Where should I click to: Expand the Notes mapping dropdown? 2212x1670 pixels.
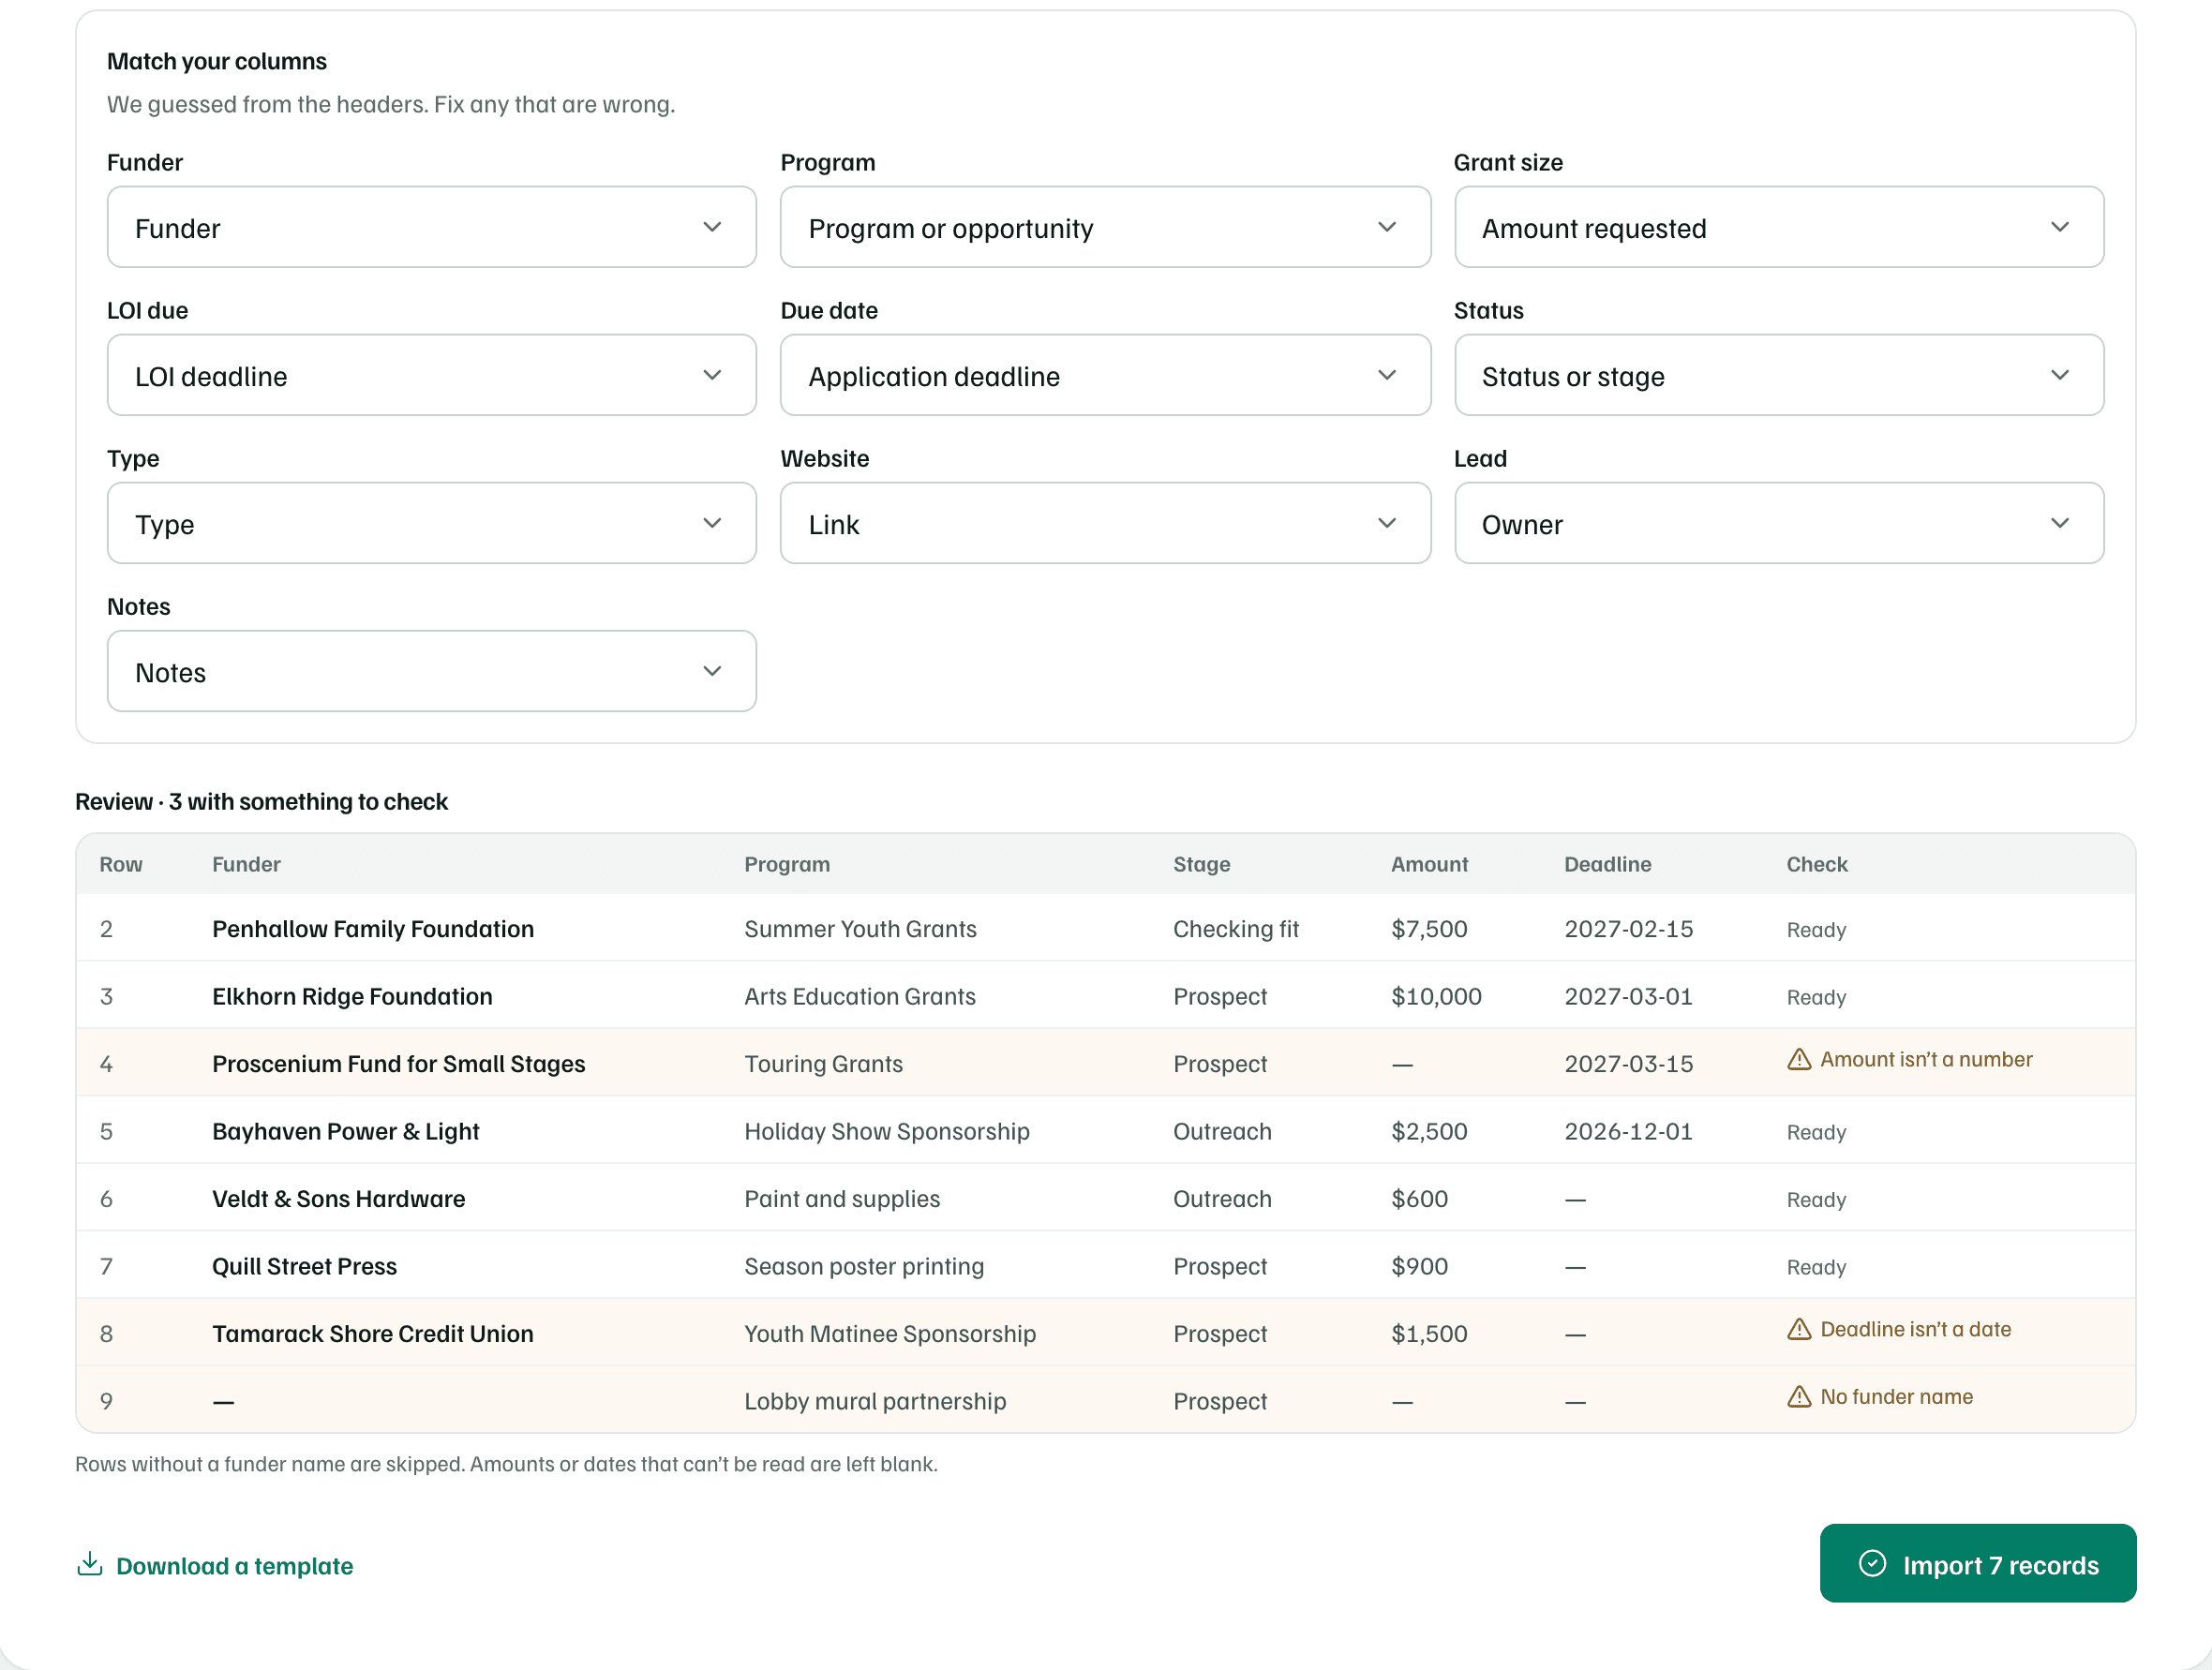point(431,671)
